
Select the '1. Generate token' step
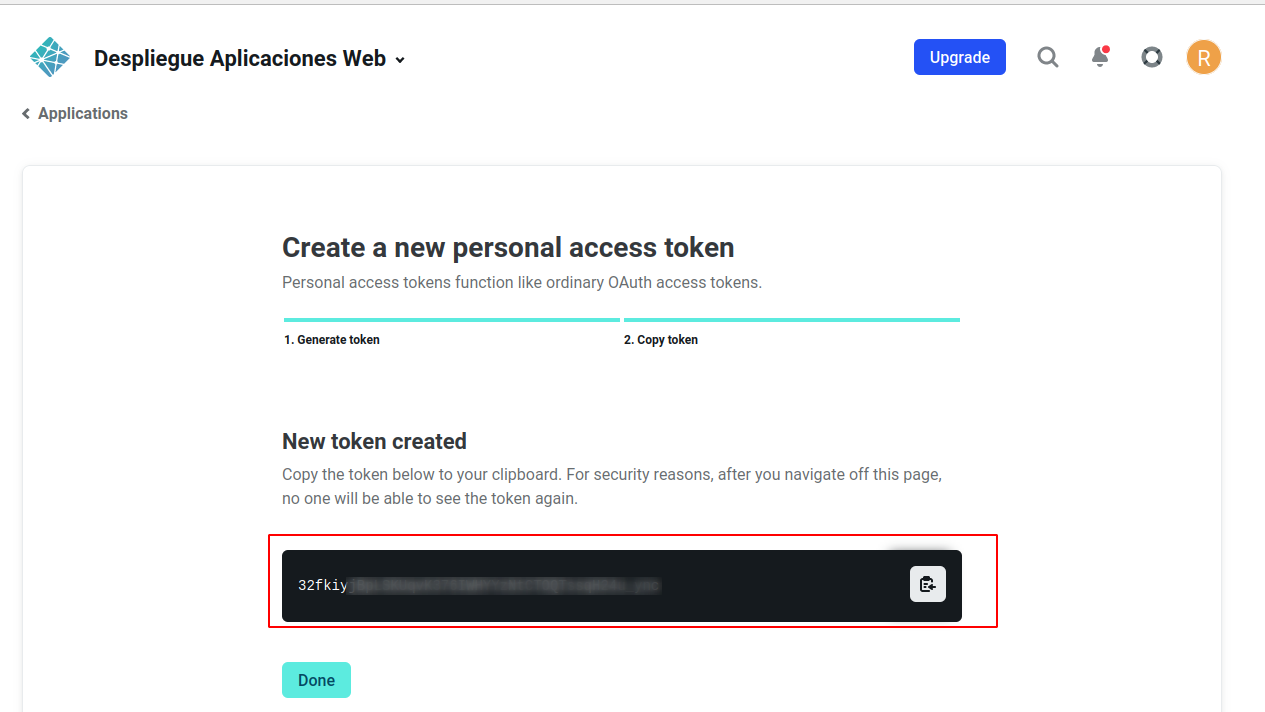point(332,340)
